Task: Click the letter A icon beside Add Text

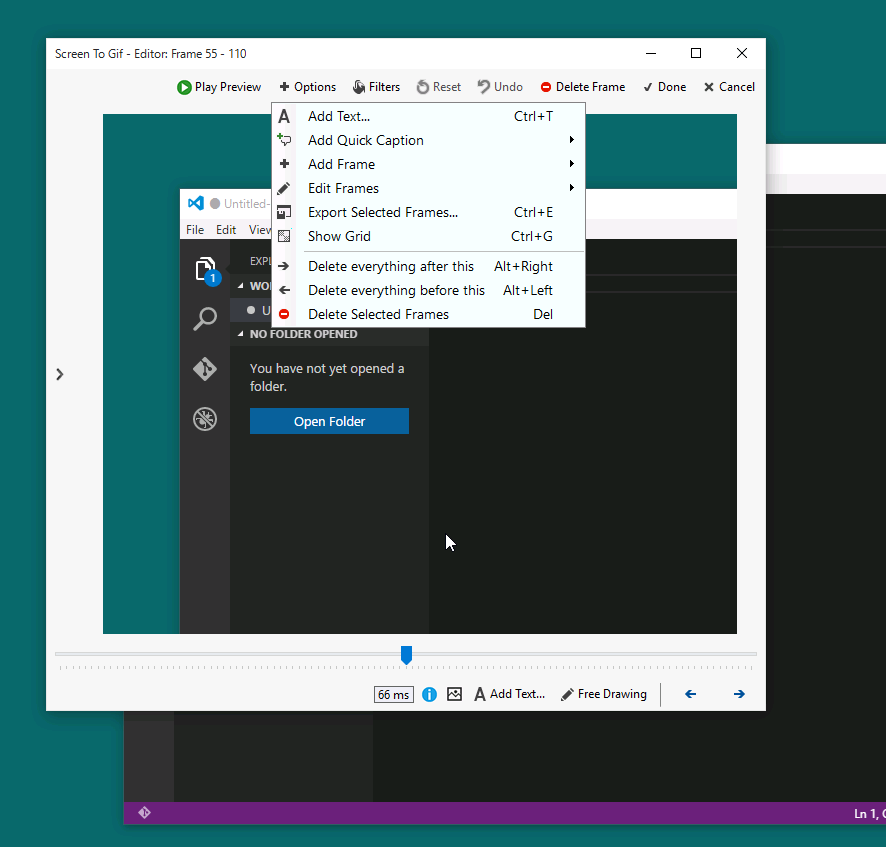Action: pyautogui.click(x=284, y=116)
